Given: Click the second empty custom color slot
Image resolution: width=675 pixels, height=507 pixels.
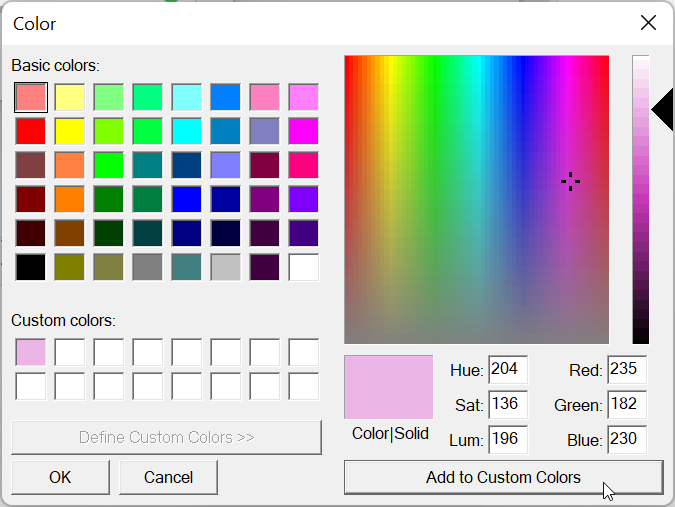Looking at the screenshot, I should point(69,352).
